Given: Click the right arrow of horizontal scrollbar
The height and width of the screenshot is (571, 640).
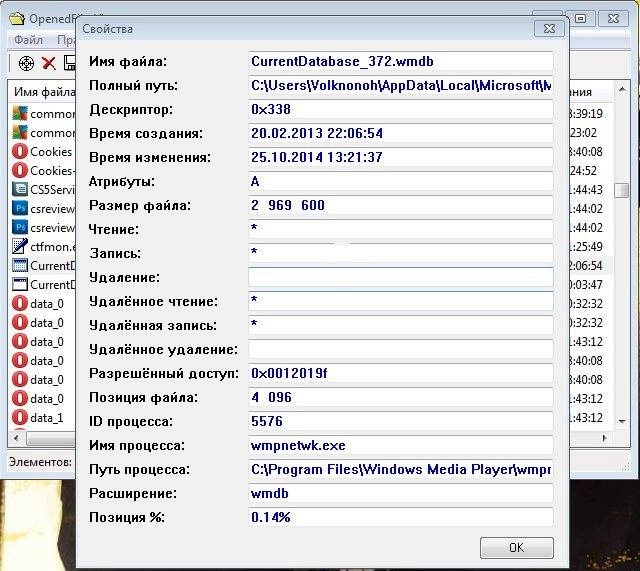Looking at the screenshot, I should (604, 438).
